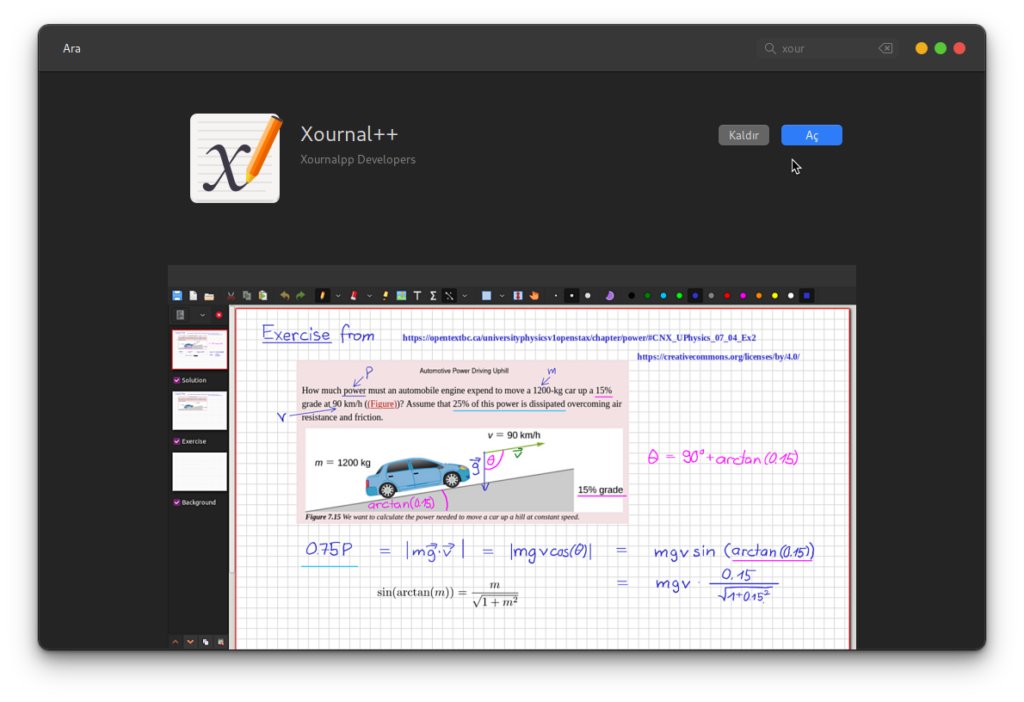Close the sidebar with red X

coord(219,315)
